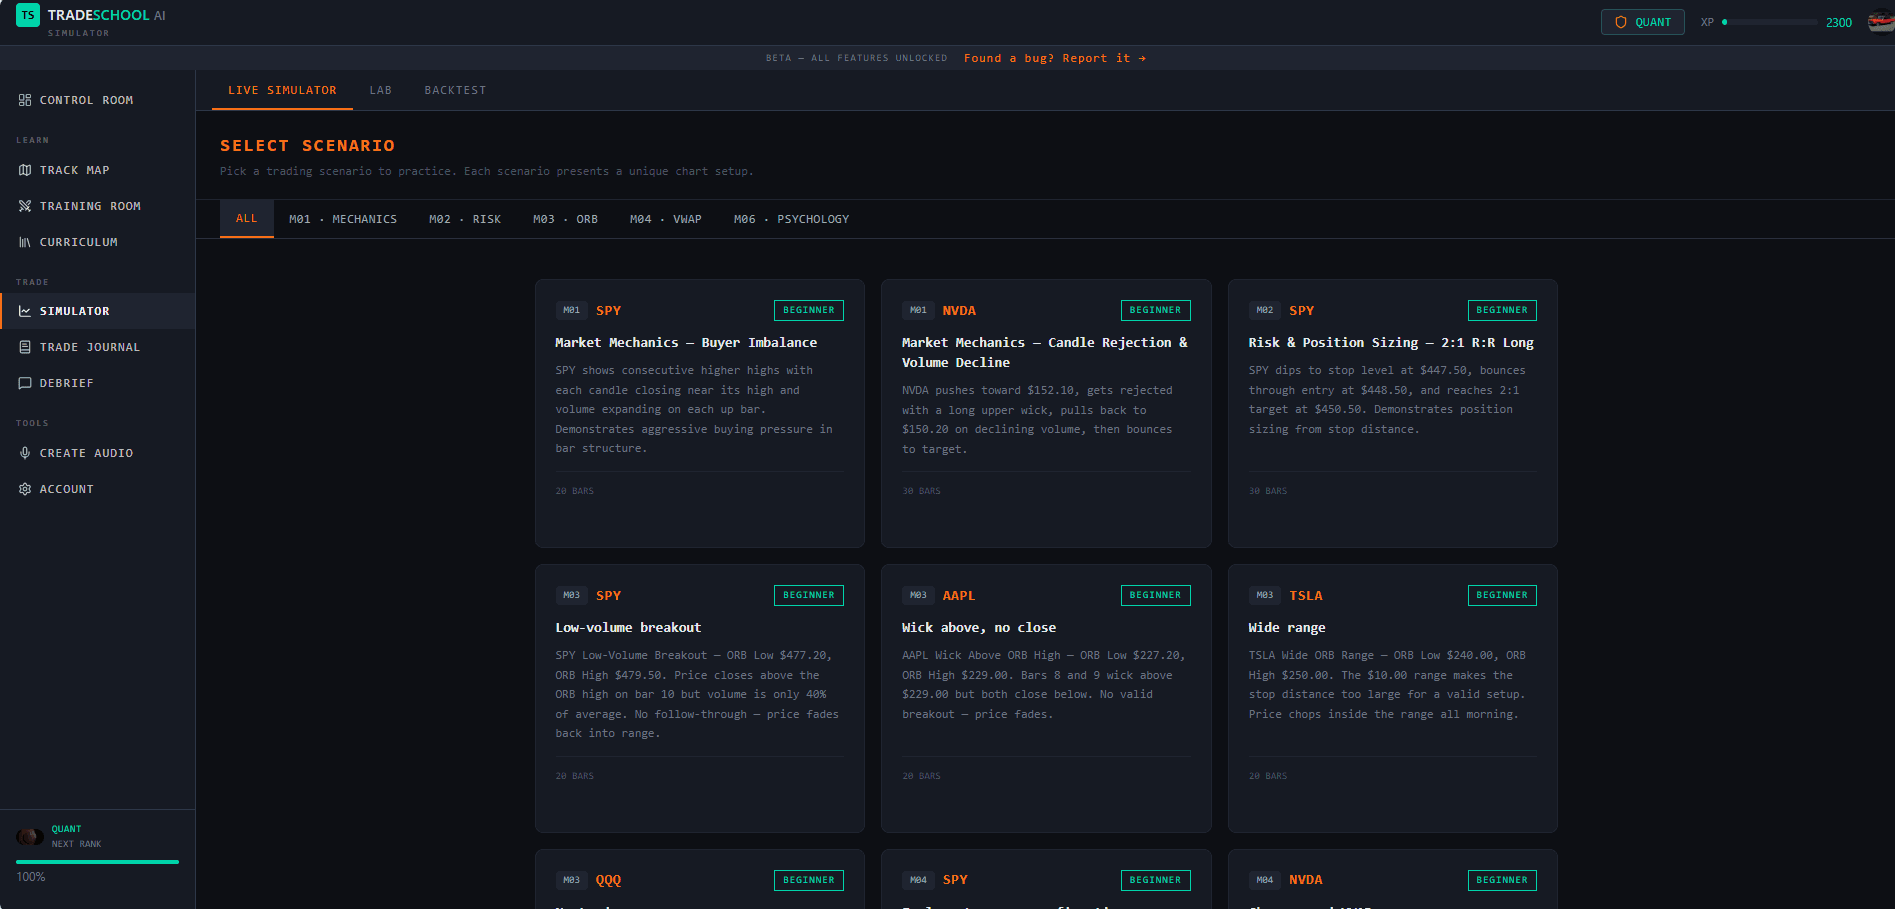Select the Simulator chart icon
The image size is (1895, 909).
pyautogui.click(x=25, y=311)
